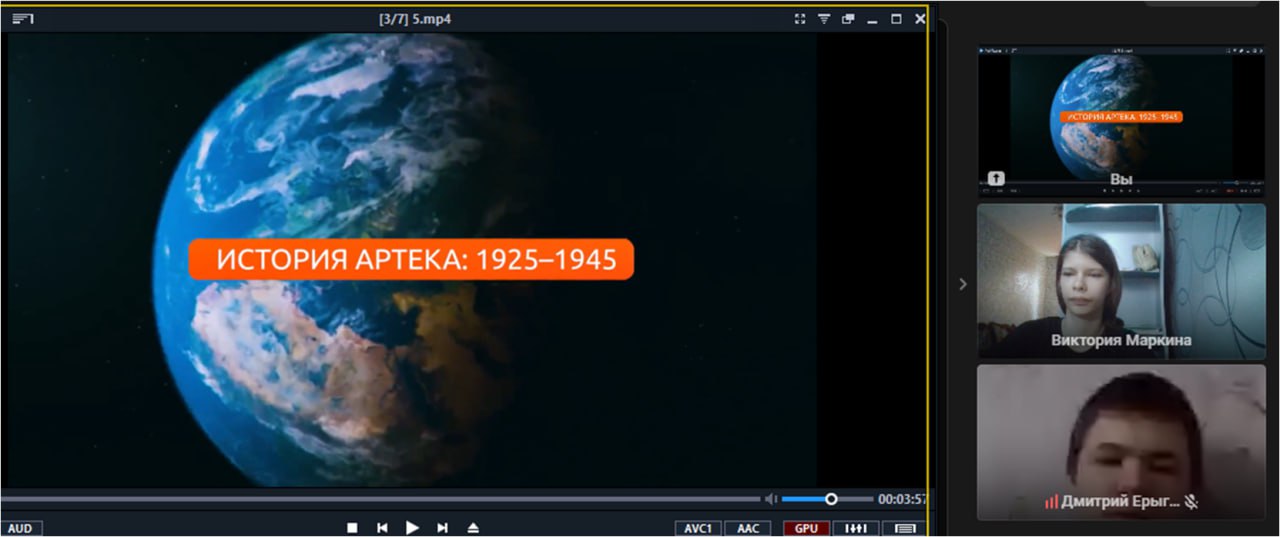Viewport: 1280px width, 537px height.
Task: Toggle always-on-top window icon
Action: [848, 19]
